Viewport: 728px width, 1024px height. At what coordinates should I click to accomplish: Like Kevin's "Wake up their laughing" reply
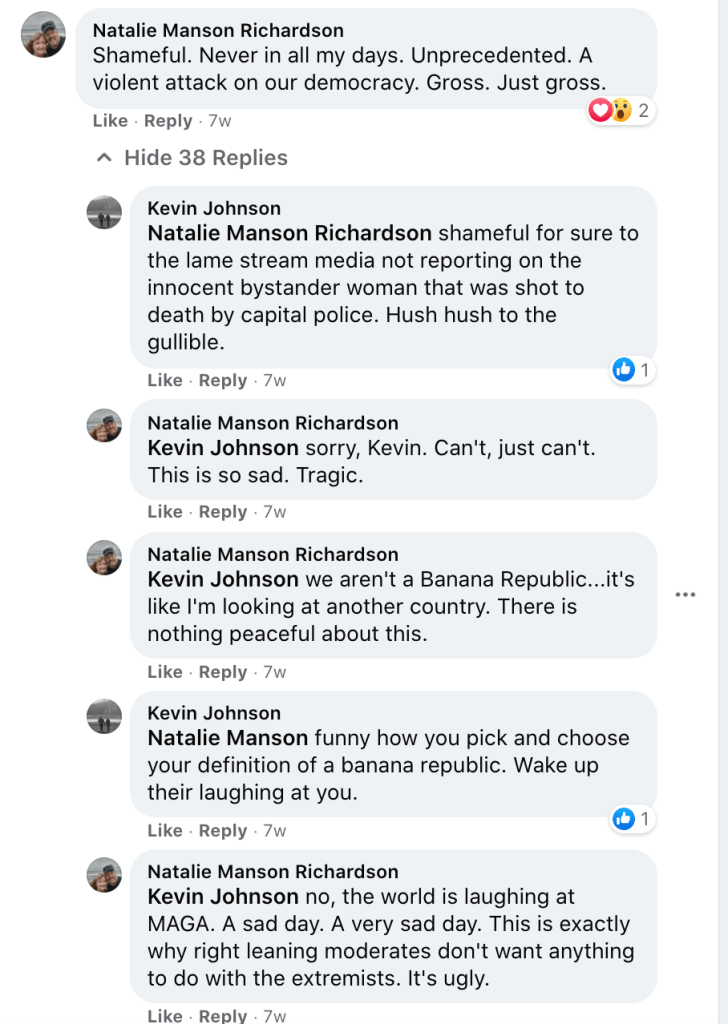[165, 831]
